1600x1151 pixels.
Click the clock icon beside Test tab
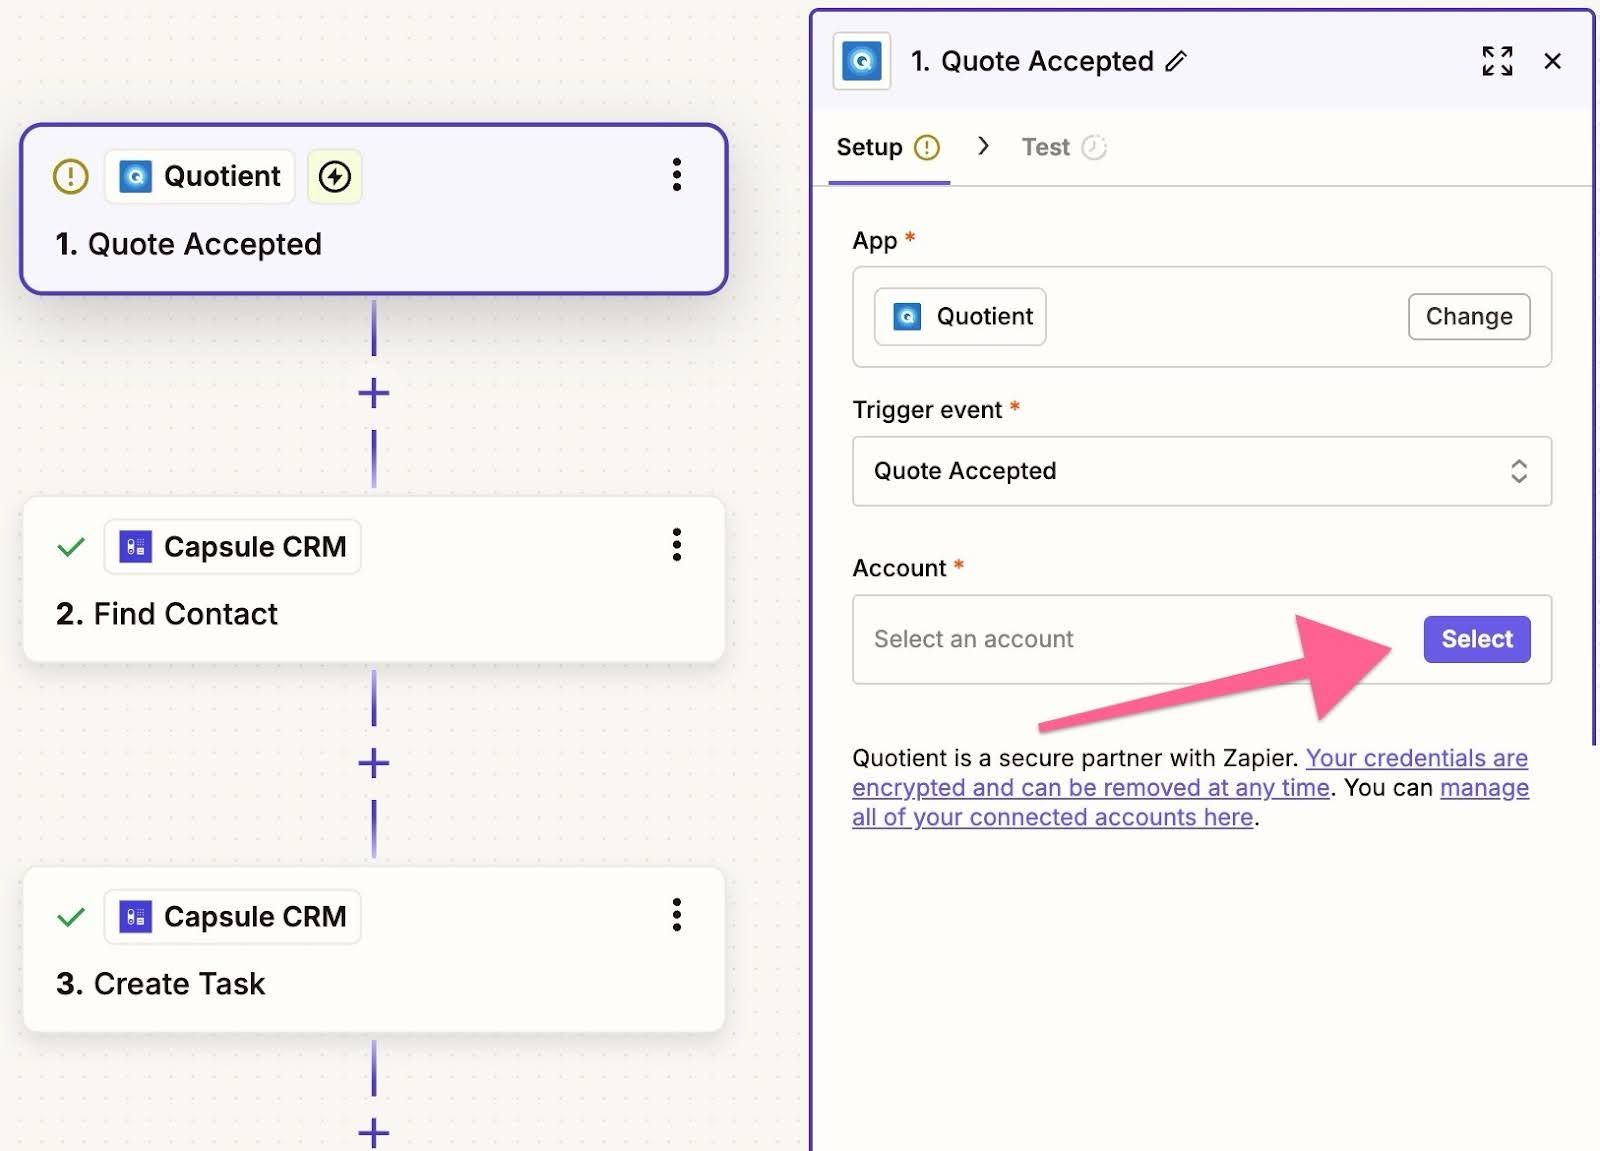pos(1095,148)
